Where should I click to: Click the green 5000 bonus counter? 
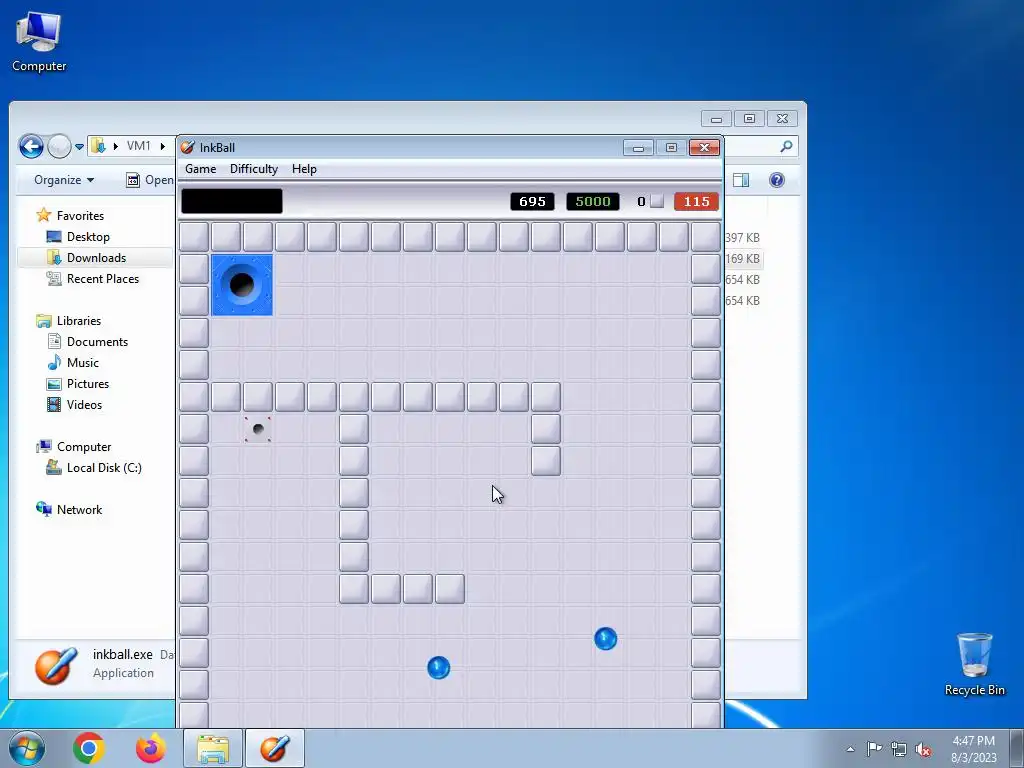coord(592,202)
